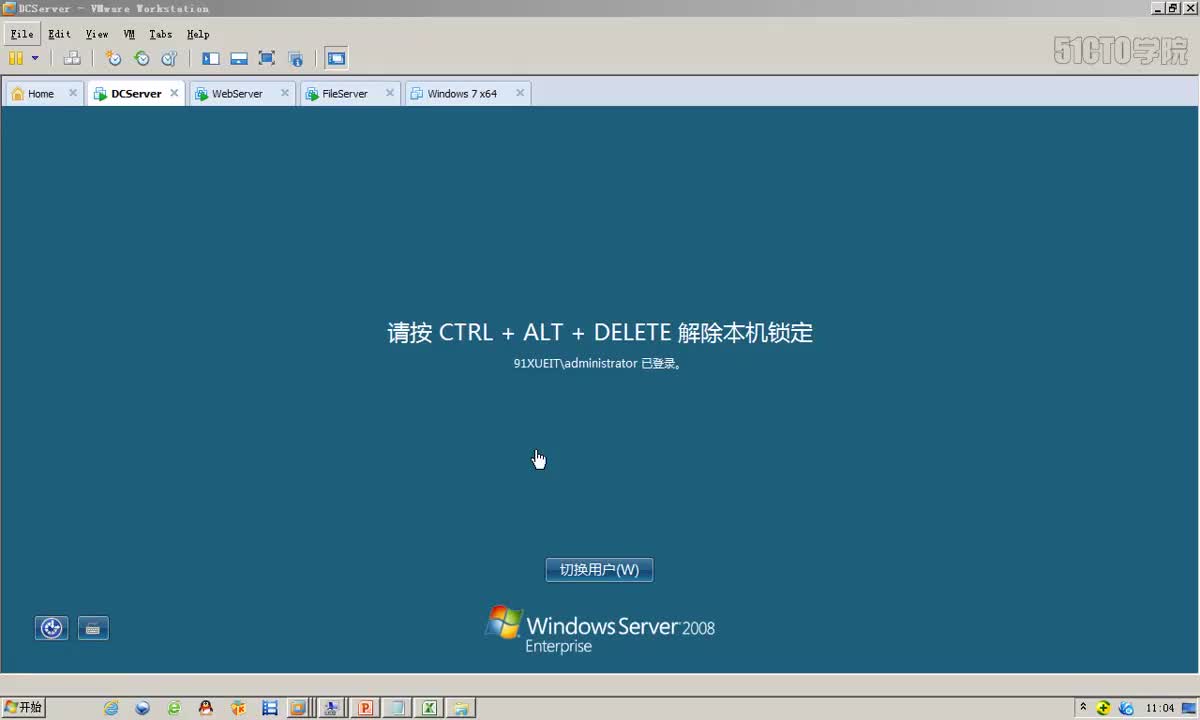Open the VM menu

pos(129,34)
